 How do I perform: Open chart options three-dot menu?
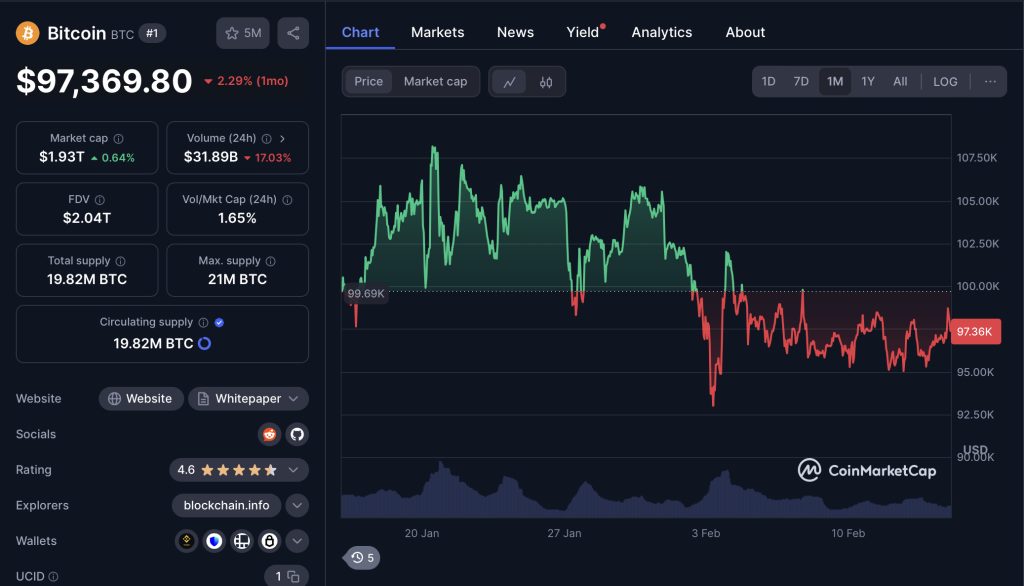coord(990,82)
